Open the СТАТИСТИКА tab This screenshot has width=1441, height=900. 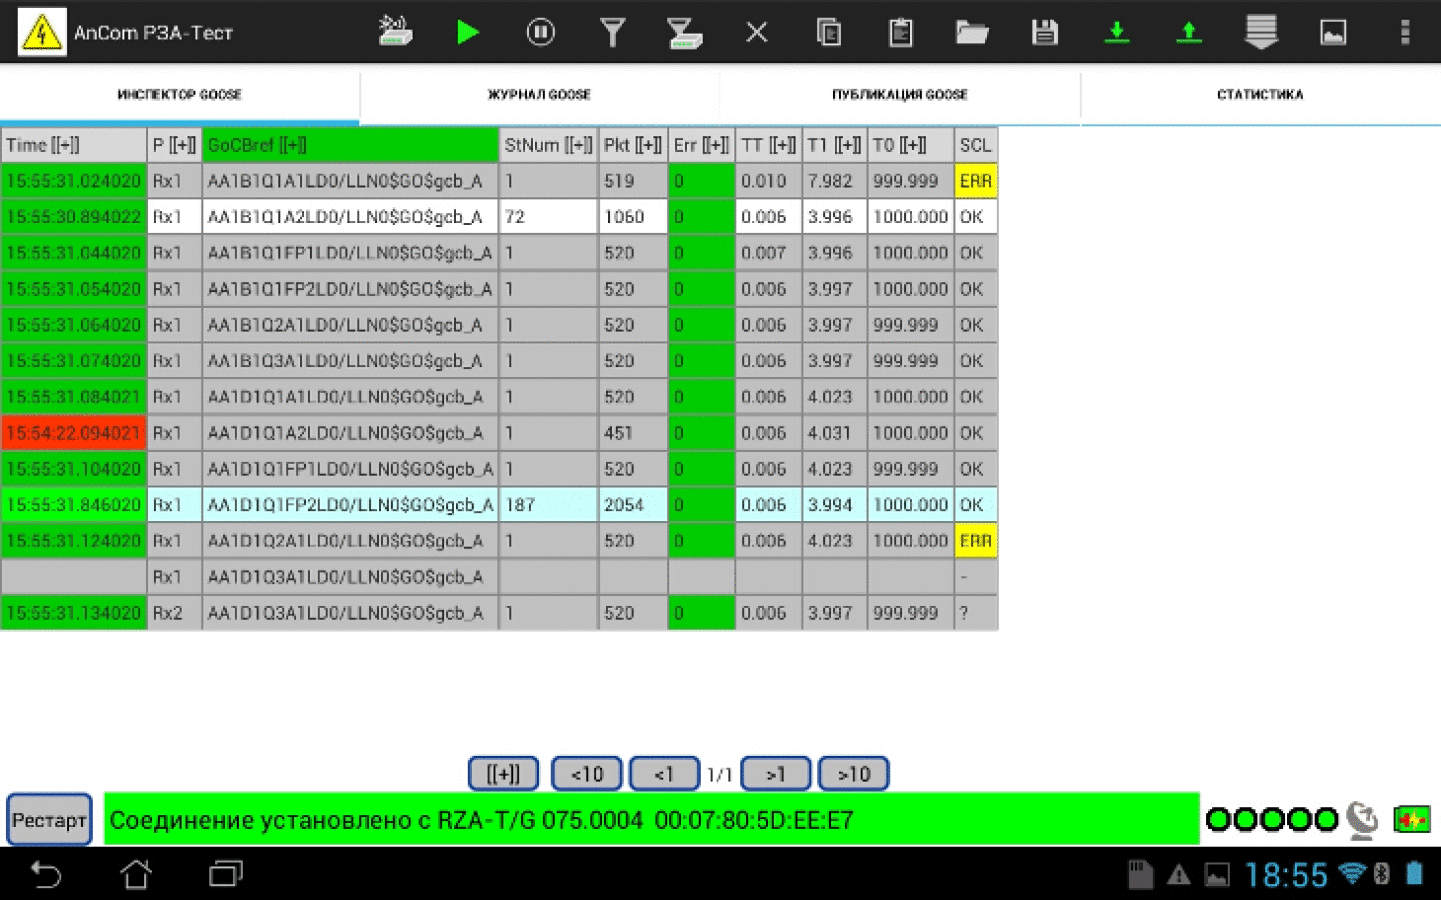point(1260,95)
